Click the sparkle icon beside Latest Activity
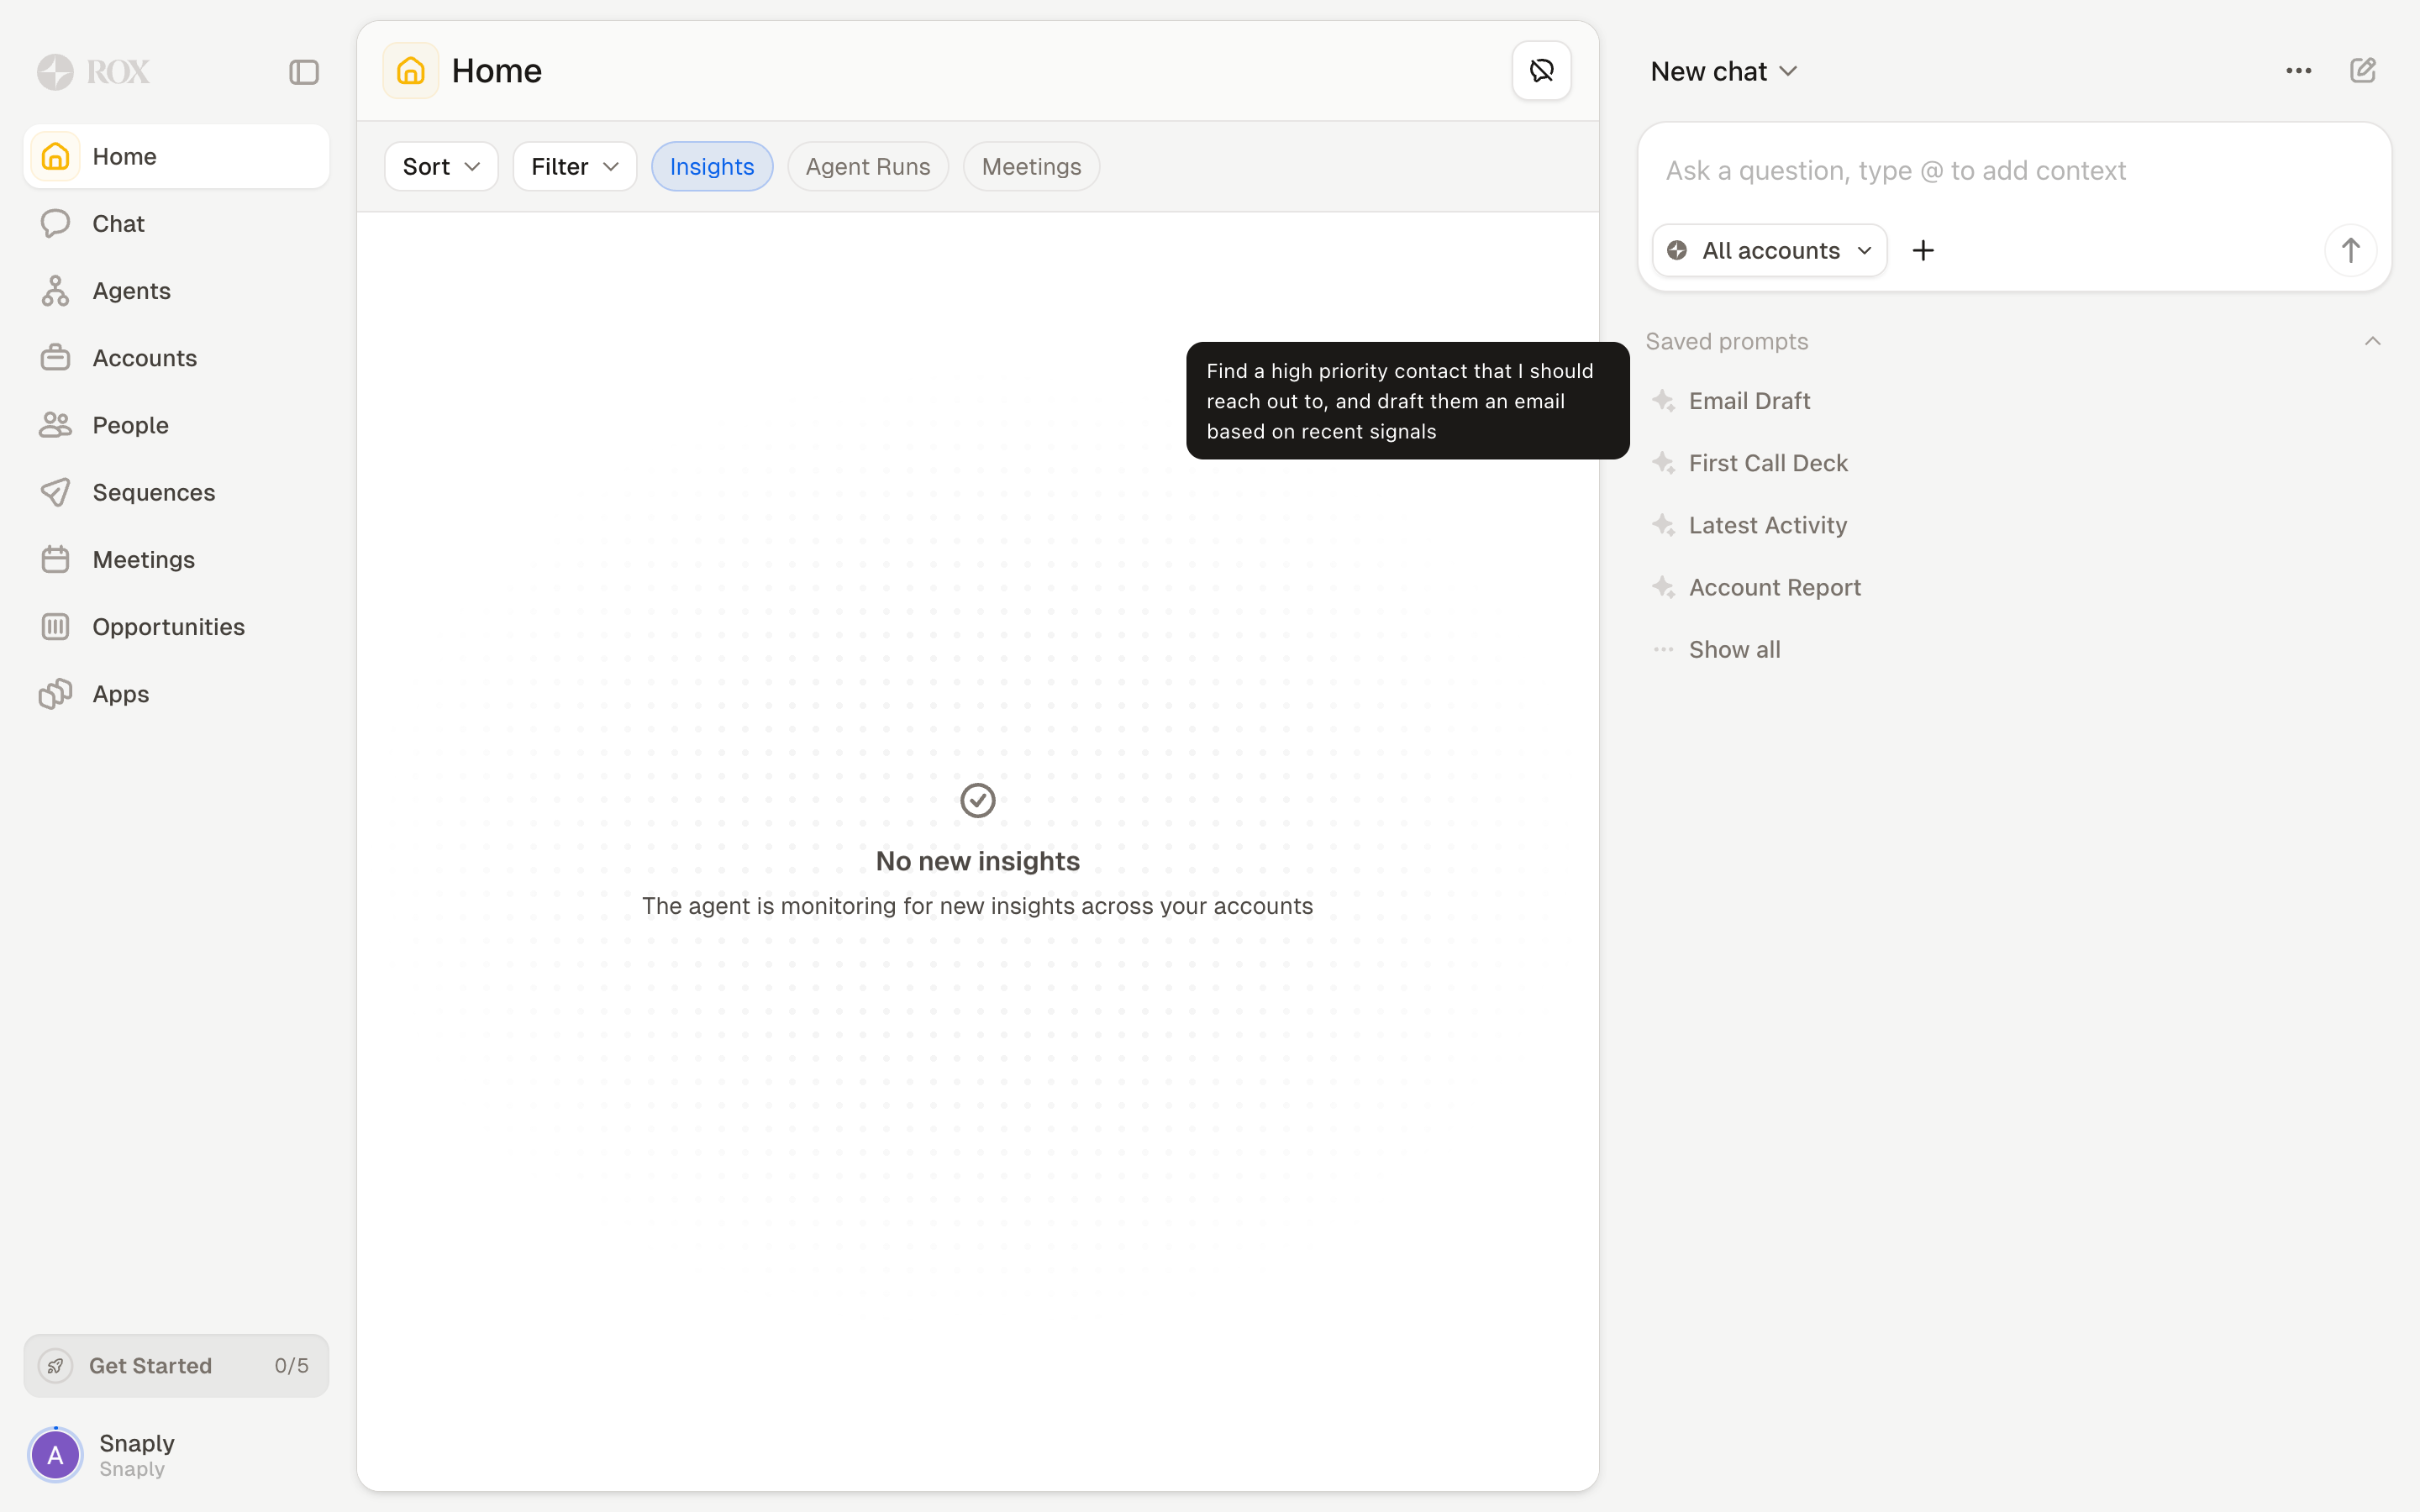This screenshot has height=1512, width=2420. (x=1664, y=525)
